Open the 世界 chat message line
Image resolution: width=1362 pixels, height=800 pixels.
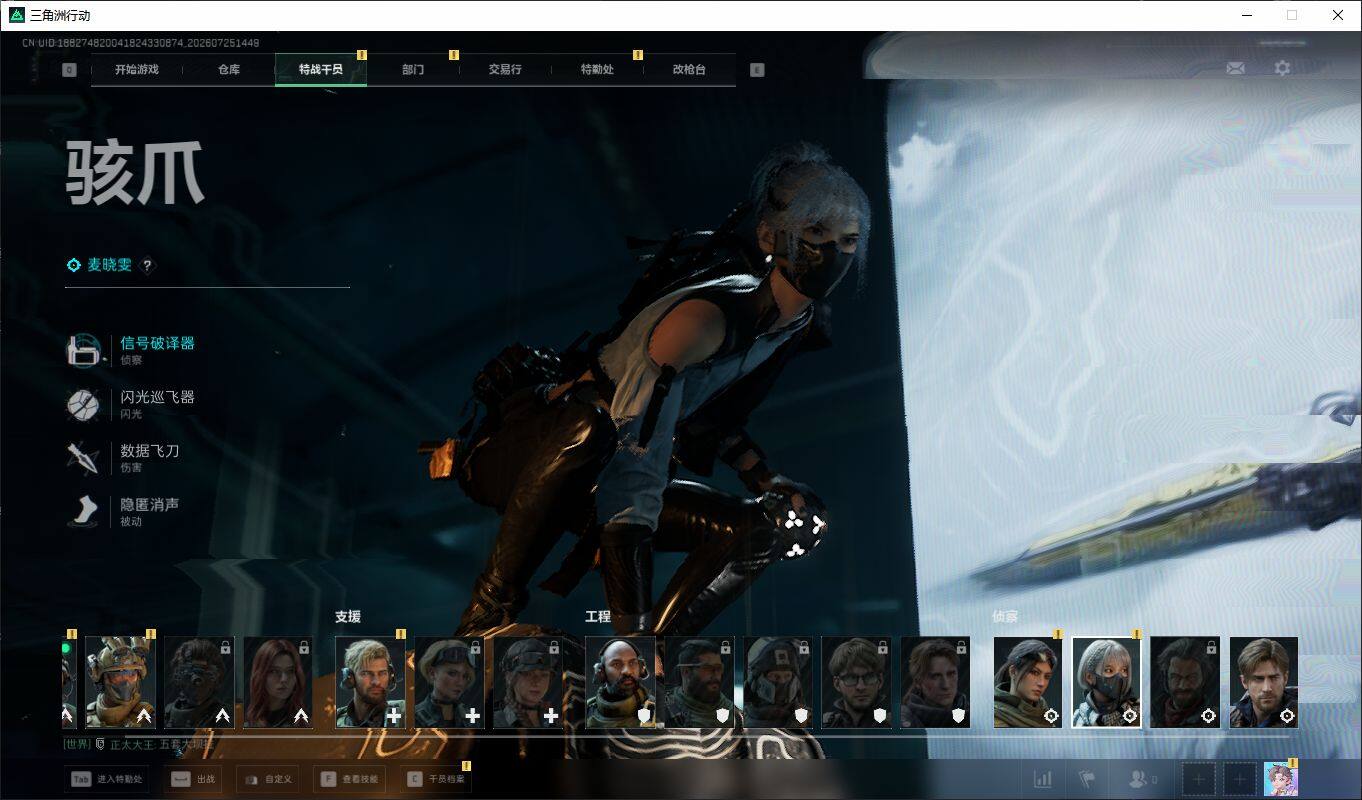click(139, 744)
